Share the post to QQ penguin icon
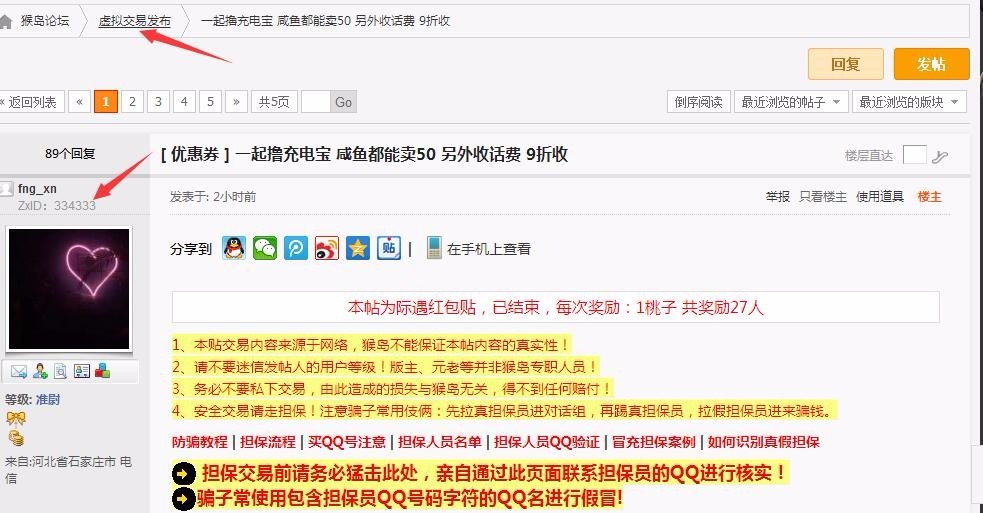This screenshot has width=983, height=513. [234, 248]
